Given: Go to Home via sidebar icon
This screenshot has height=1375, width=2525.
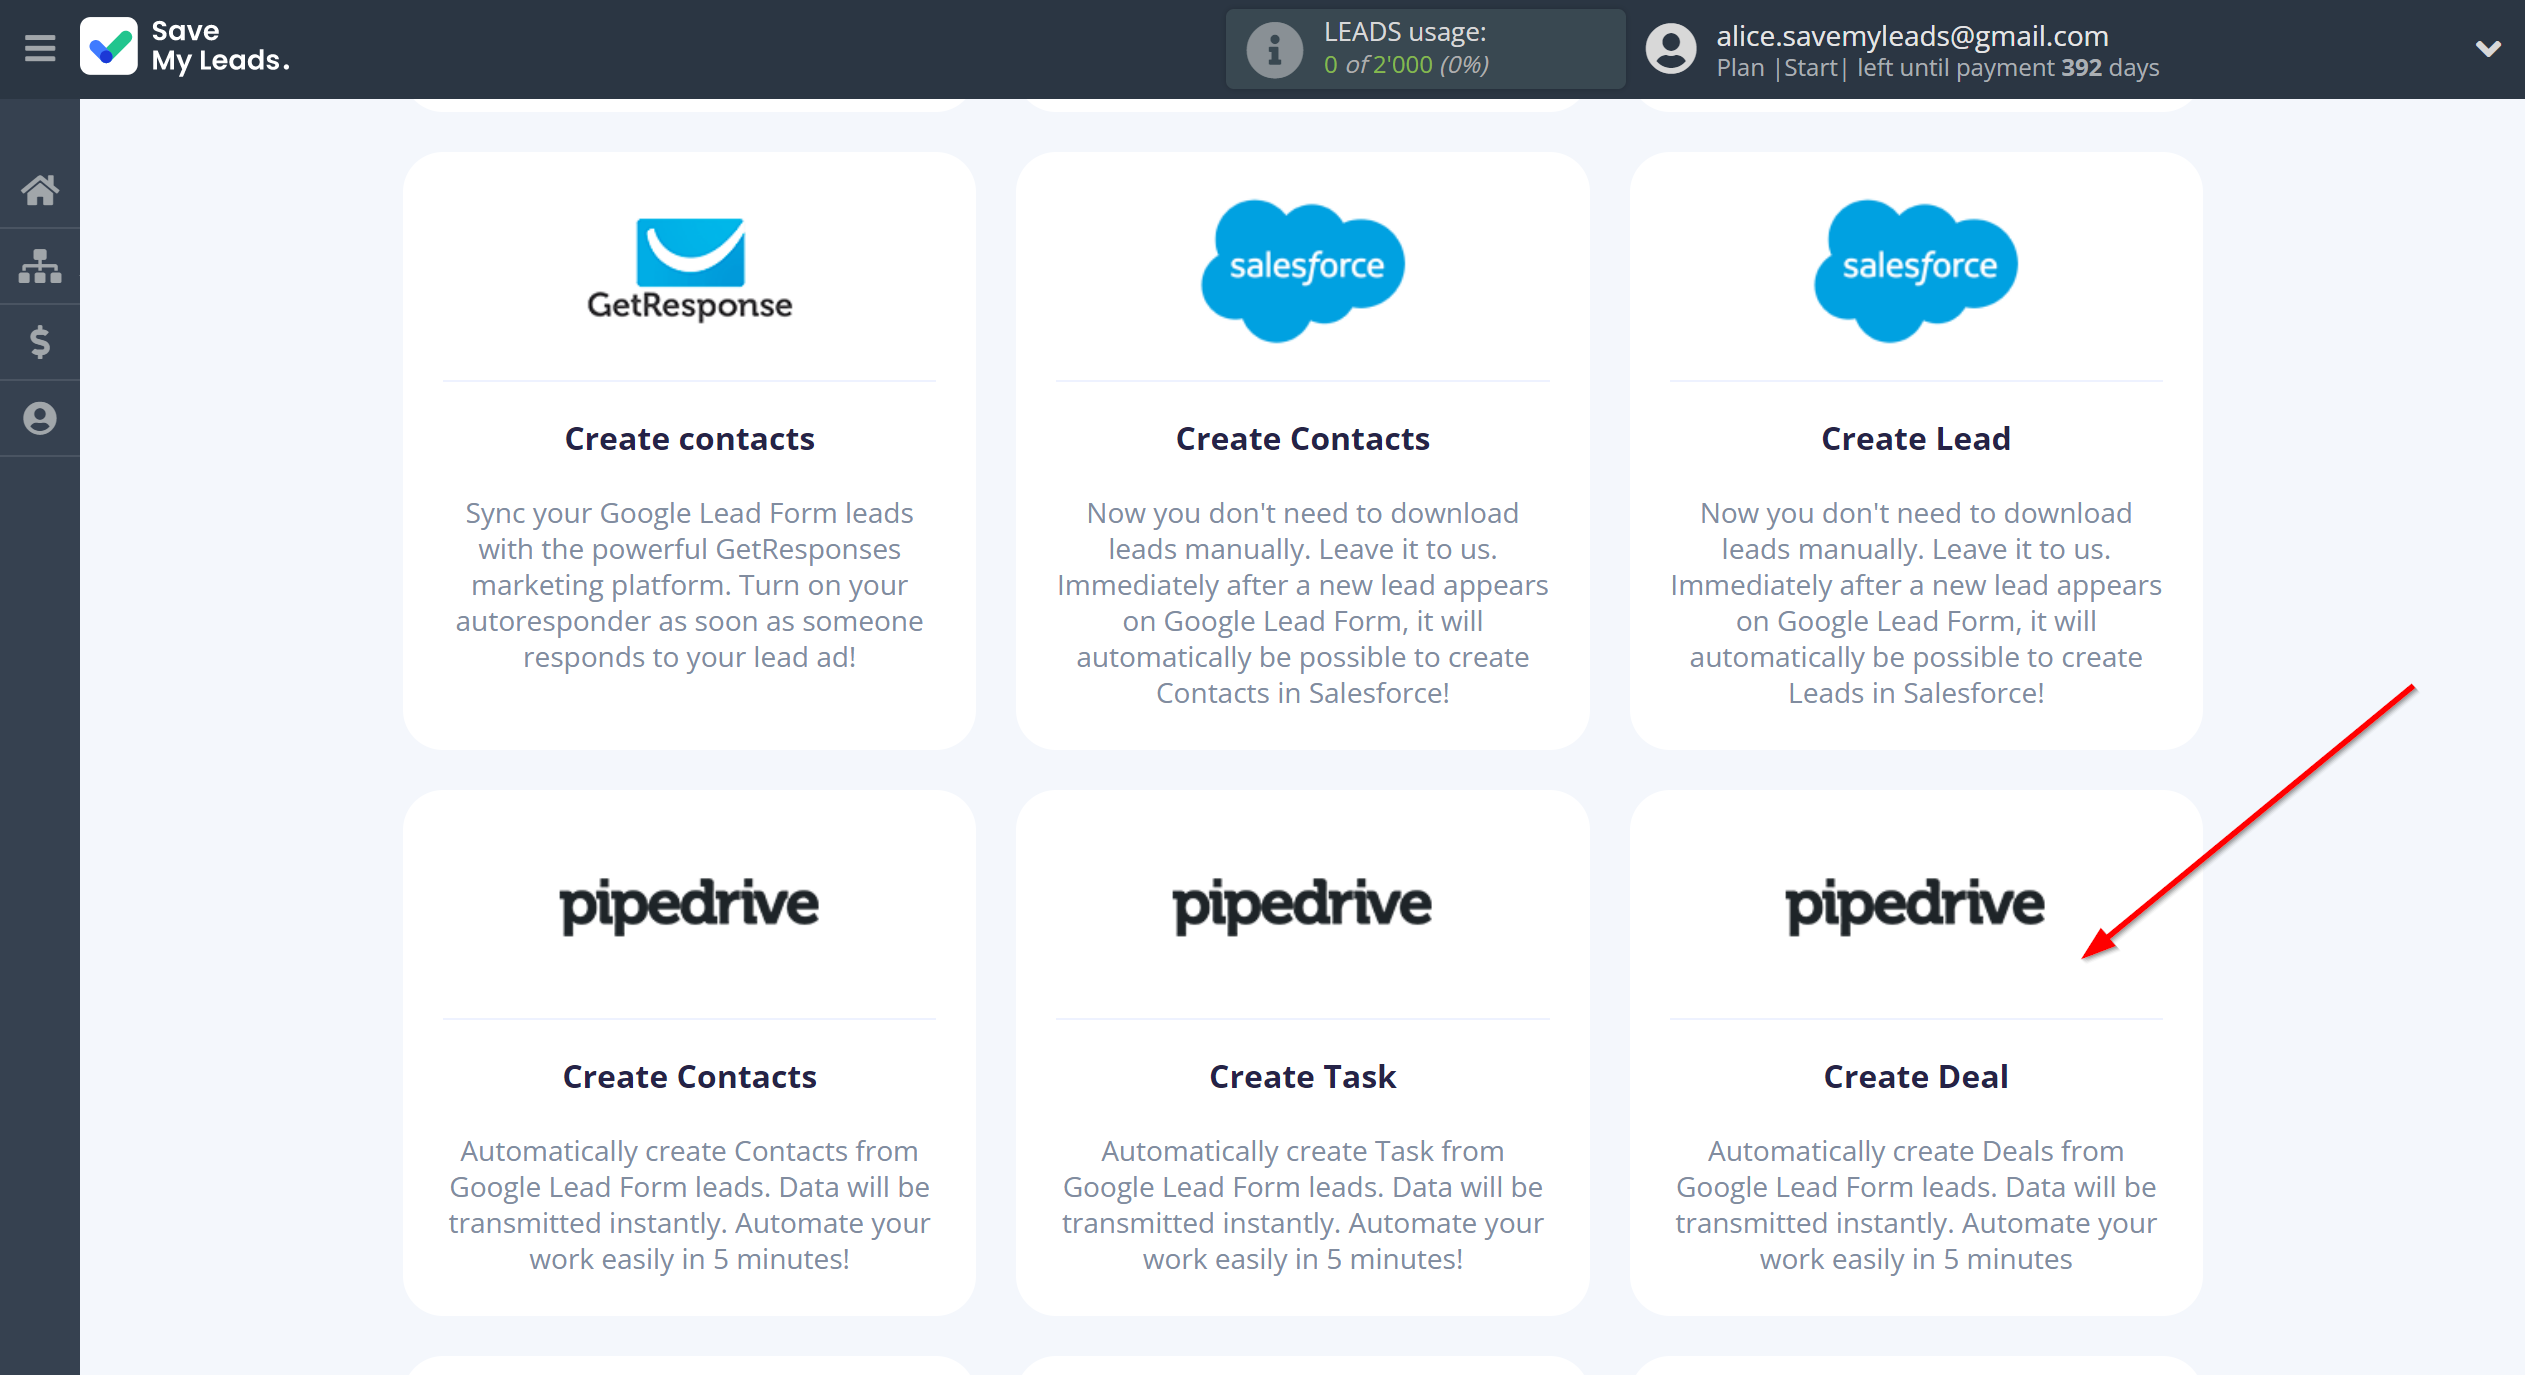Looking at the screenshot, I should 40,190.
